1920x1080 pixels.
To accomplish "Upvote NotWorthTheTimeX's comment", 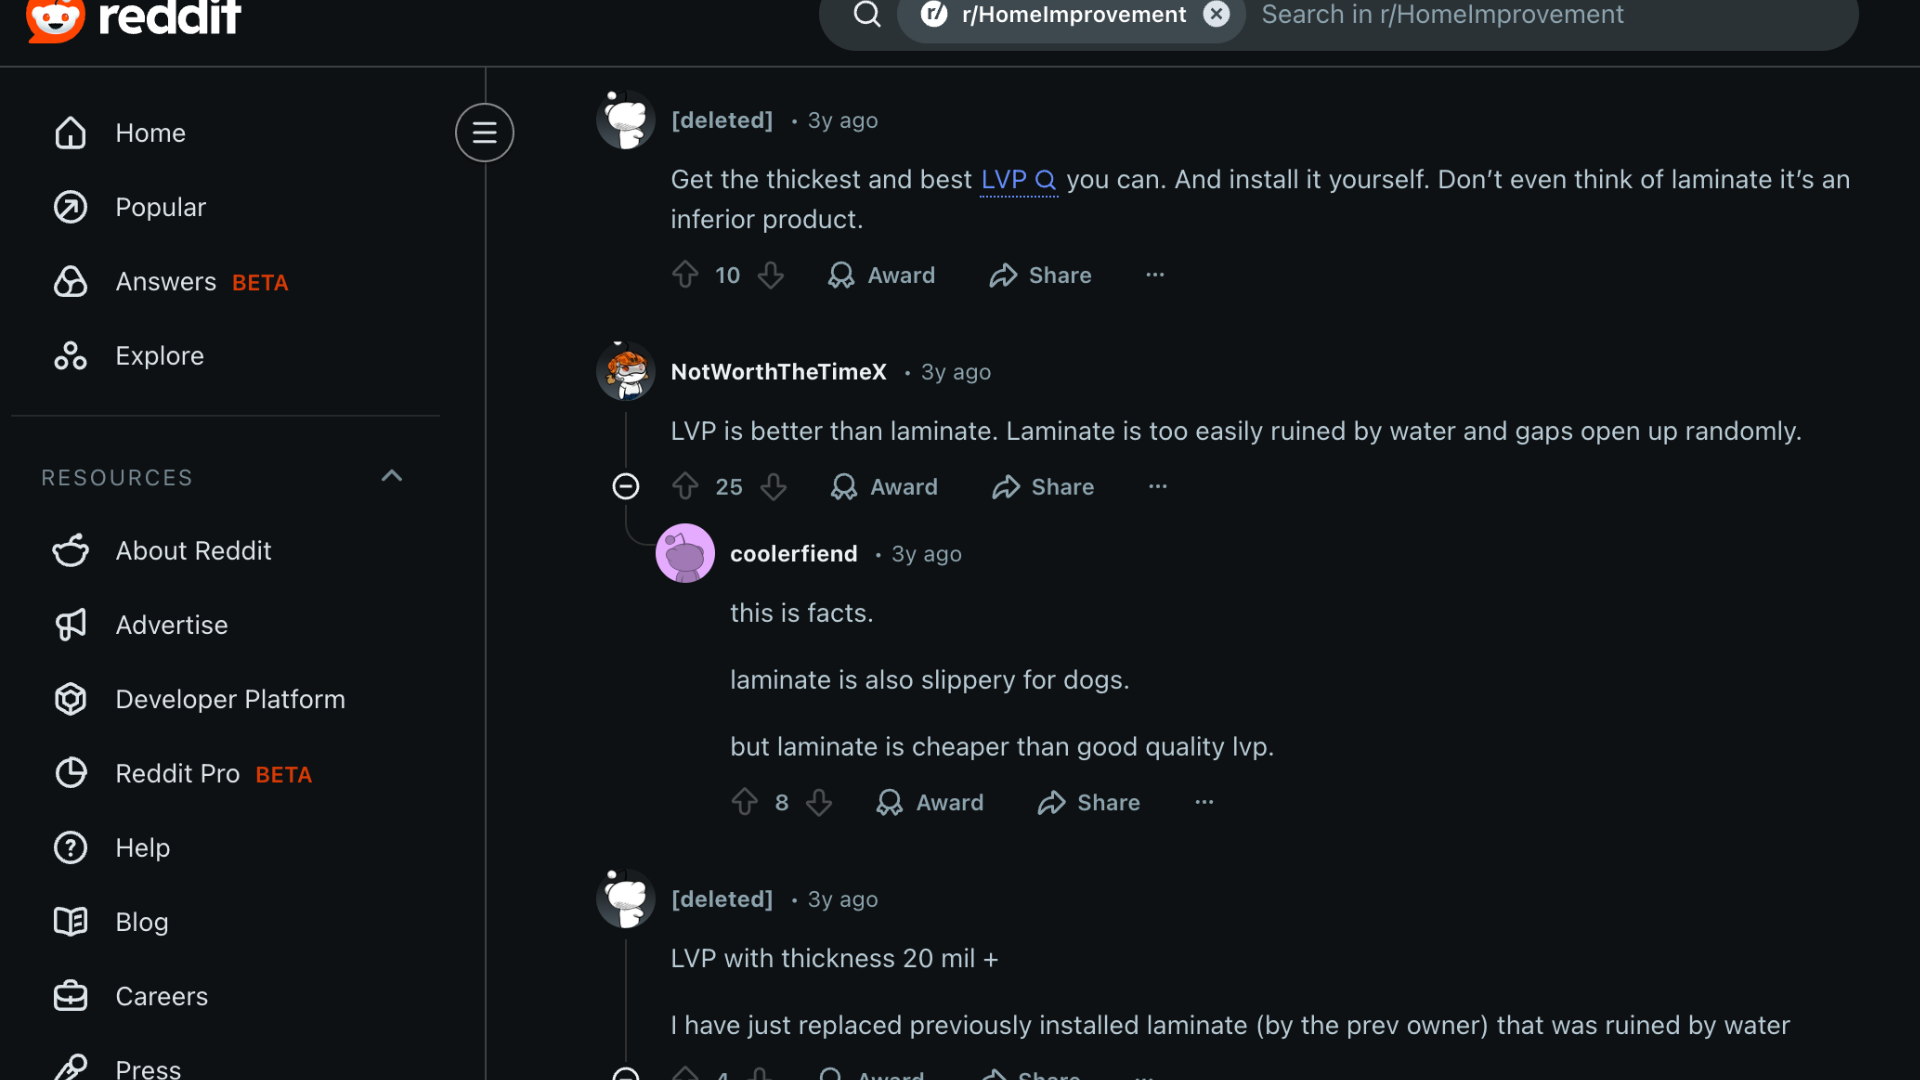I will (x=685, y=487).
